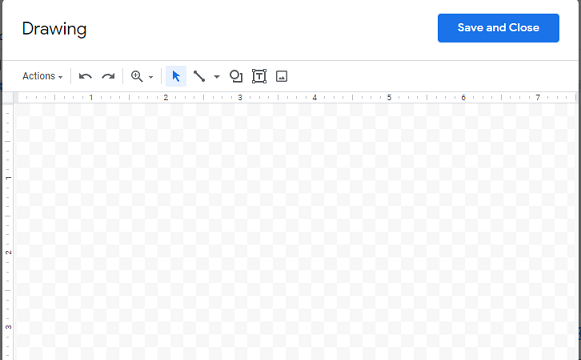Click horizontal ruler at the 1 mark
Screen dimensions: 581x360
pyautogui.click(x=91, y=97)
